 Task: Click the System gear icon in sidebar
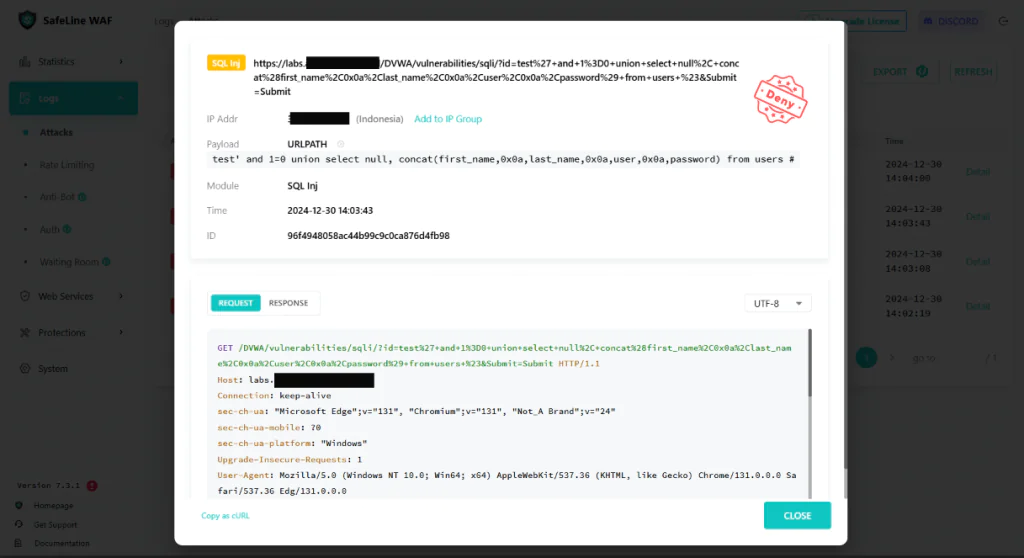tap(25, 369)
